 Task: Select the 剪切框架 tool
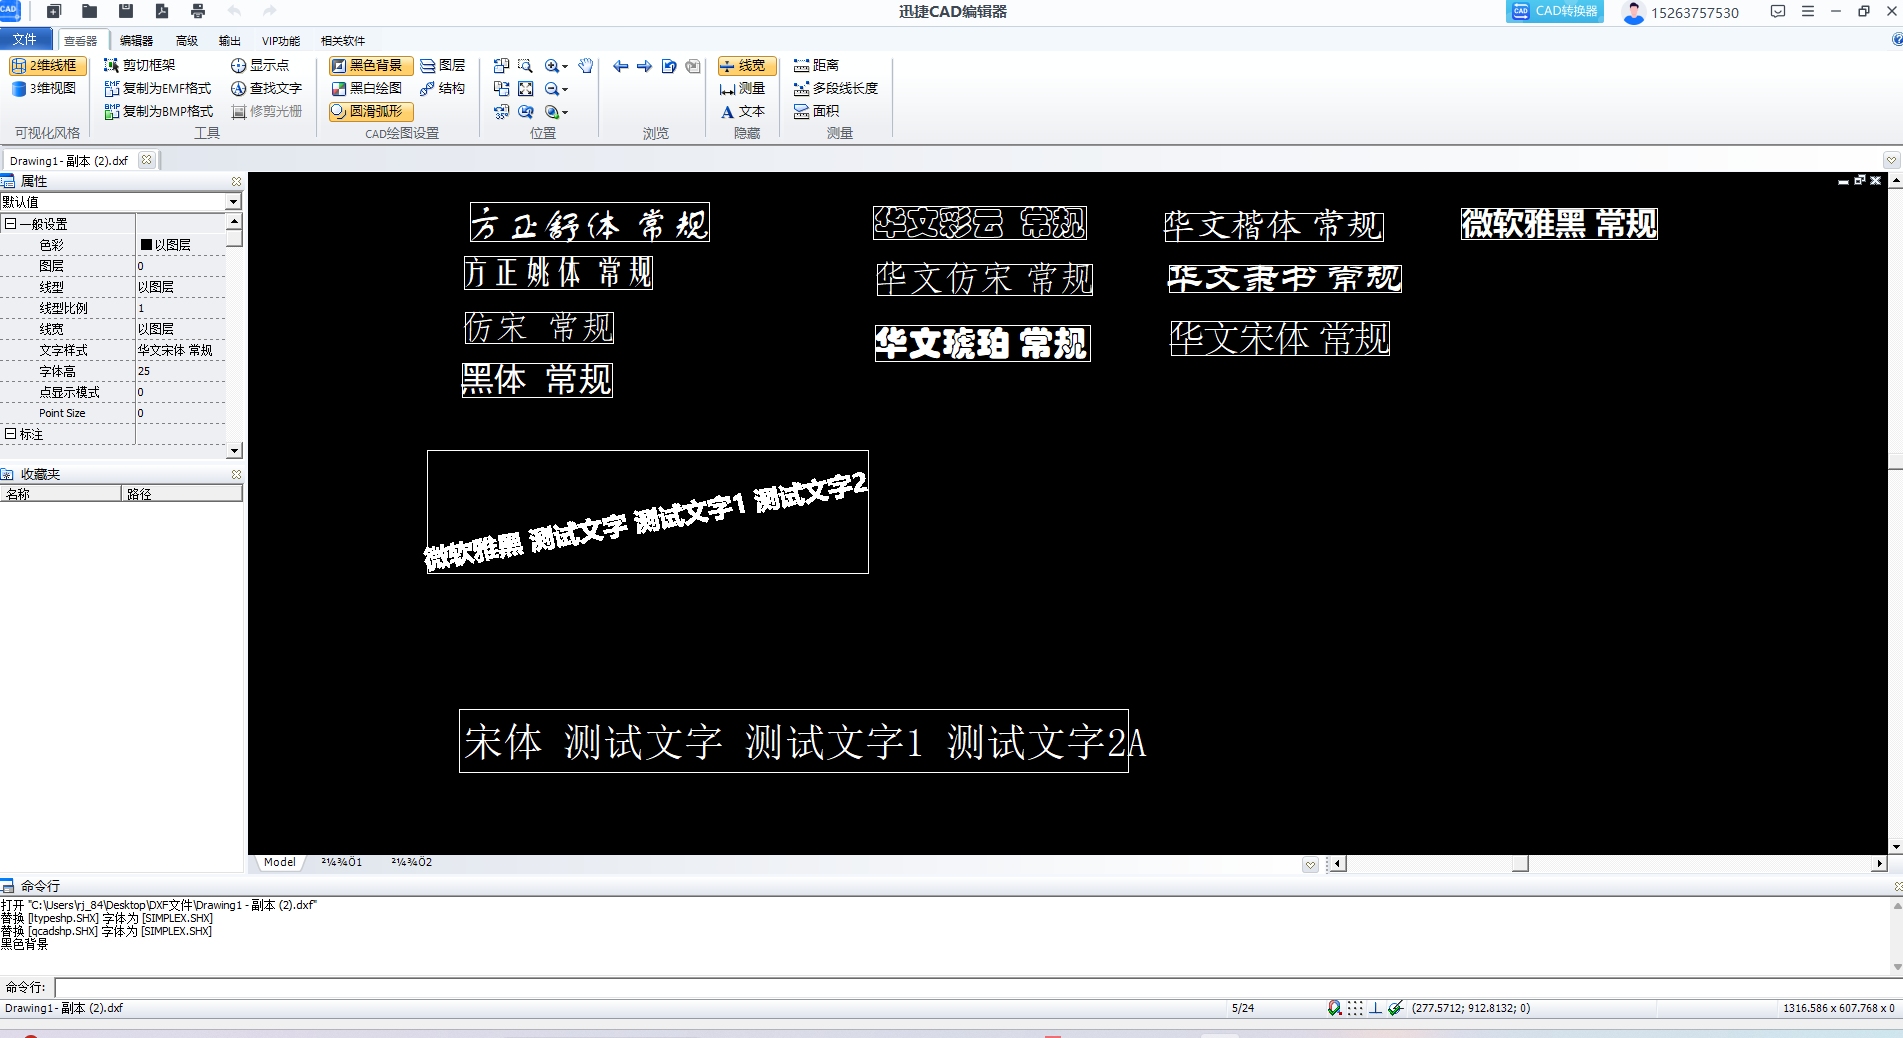[x=139, y=65]
